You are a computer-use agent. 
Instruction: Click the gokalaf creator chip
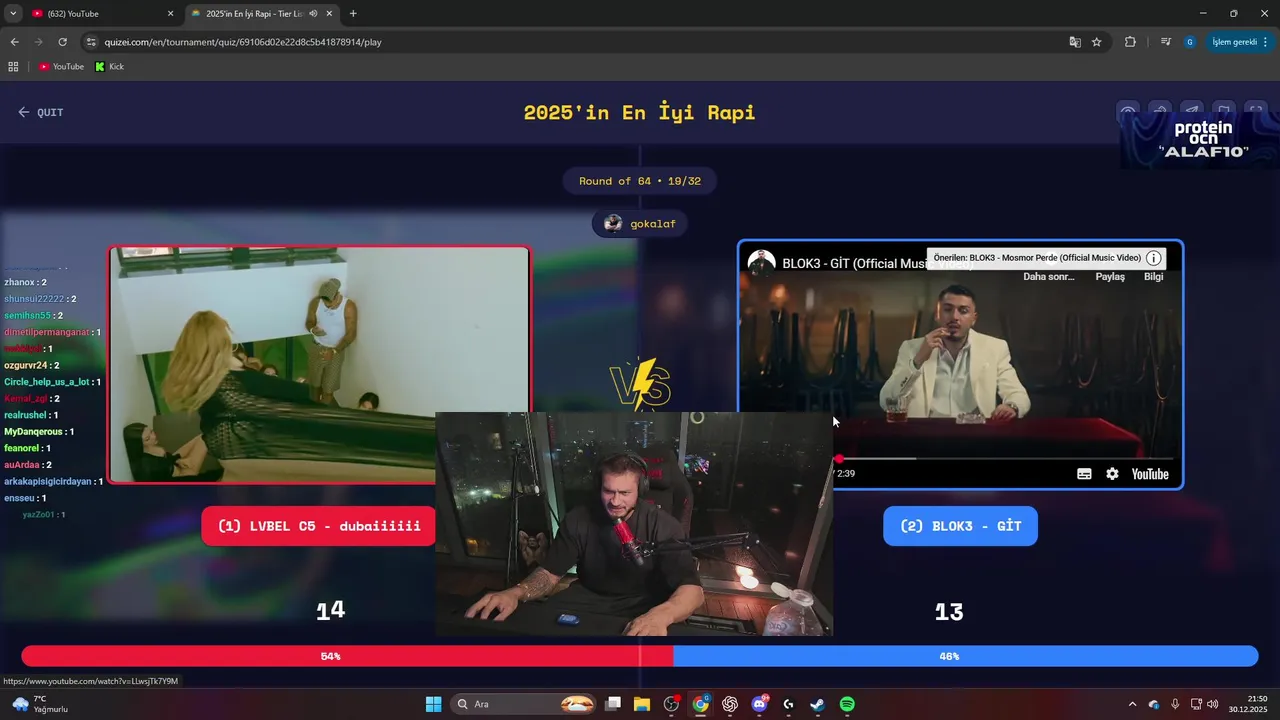pyautogui.click(x=640, y=224)
